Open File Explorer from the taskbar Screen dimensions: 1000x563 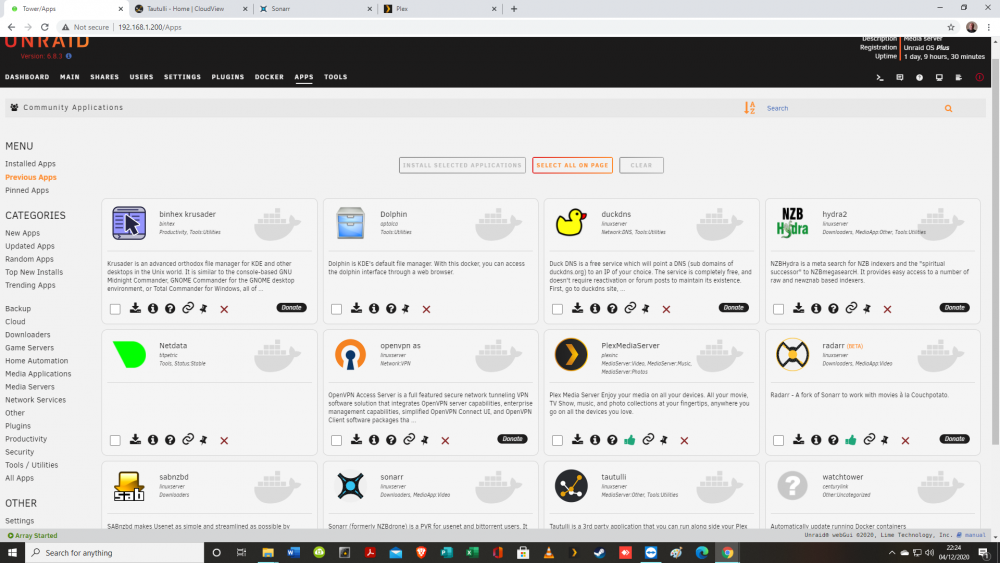click(268, 553)
